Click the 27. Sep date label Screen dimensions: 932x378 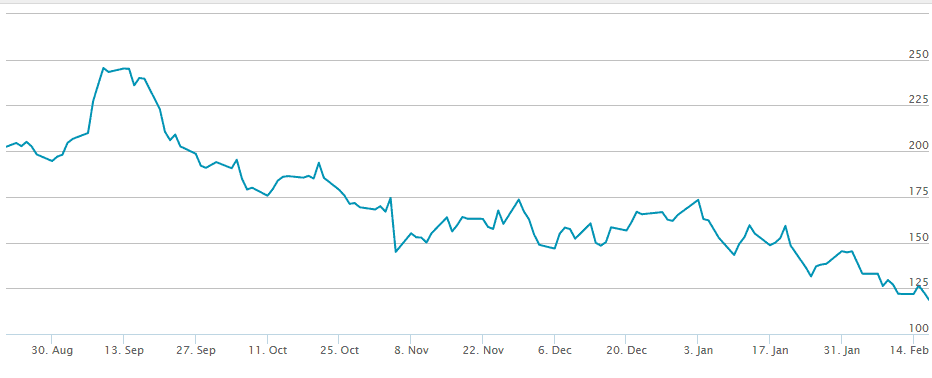[195, 351]
